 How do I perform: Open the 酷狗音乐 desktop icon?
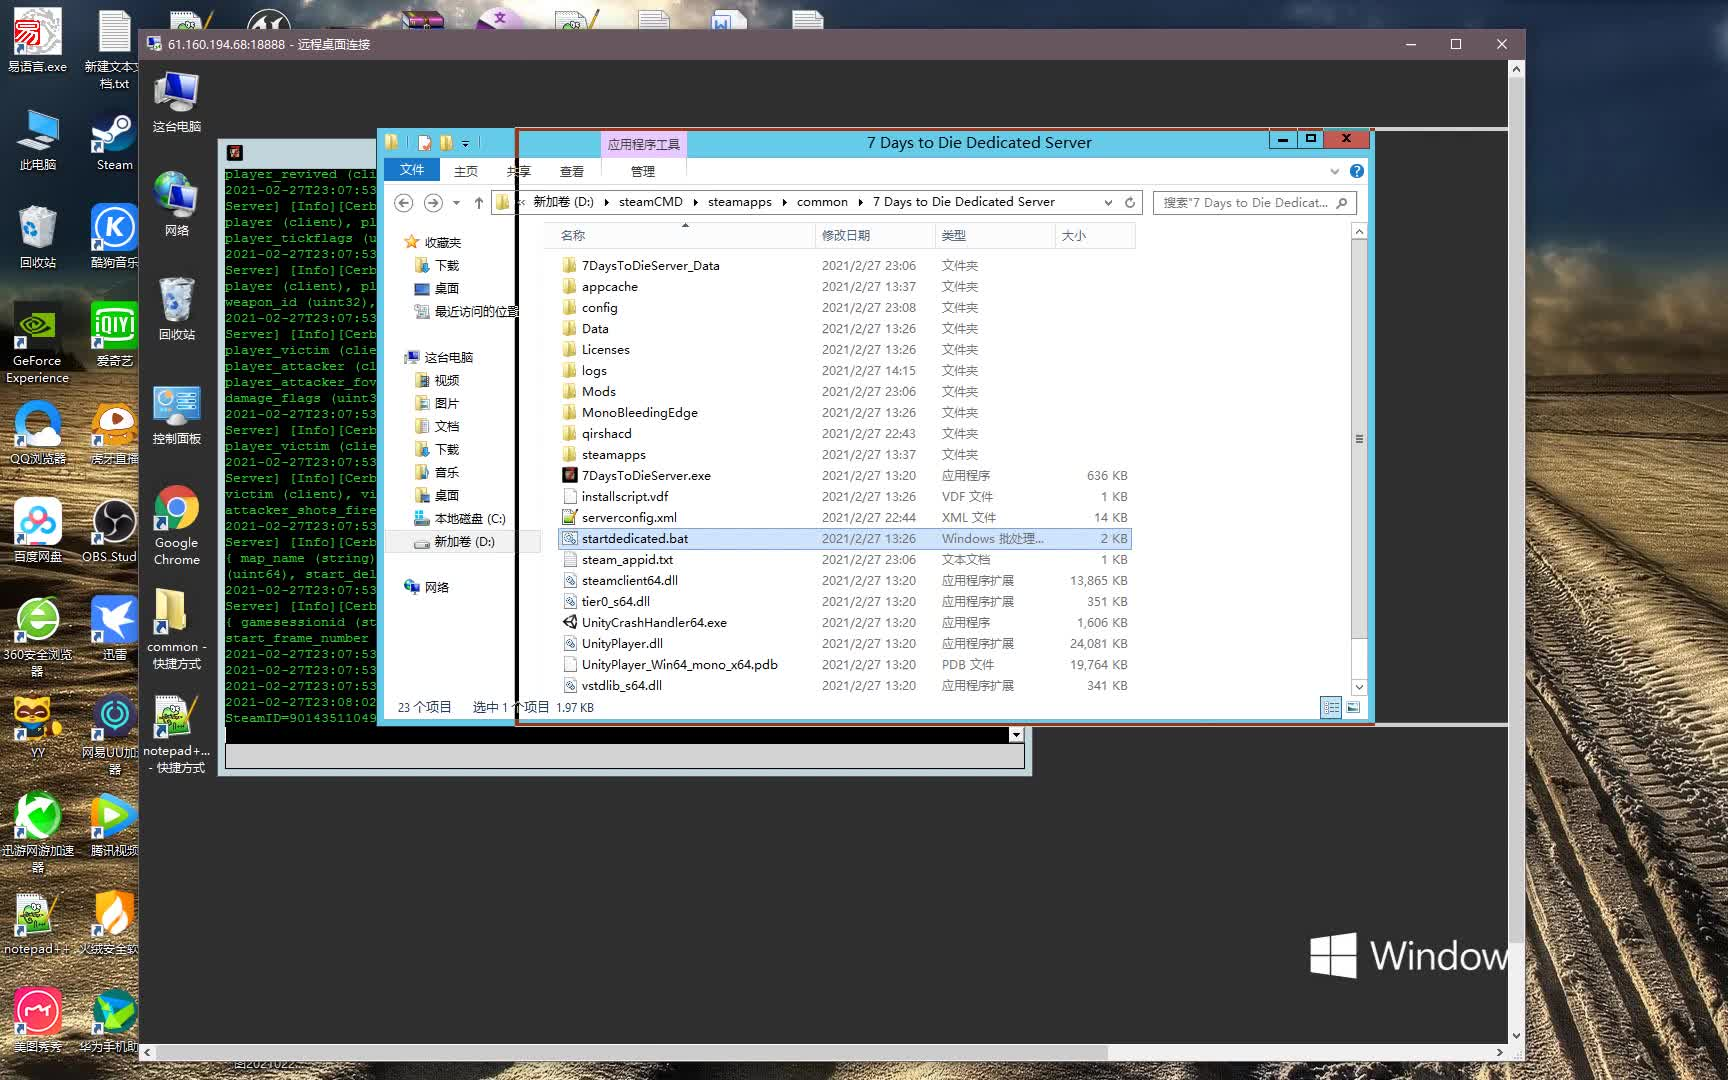point(114,237)
